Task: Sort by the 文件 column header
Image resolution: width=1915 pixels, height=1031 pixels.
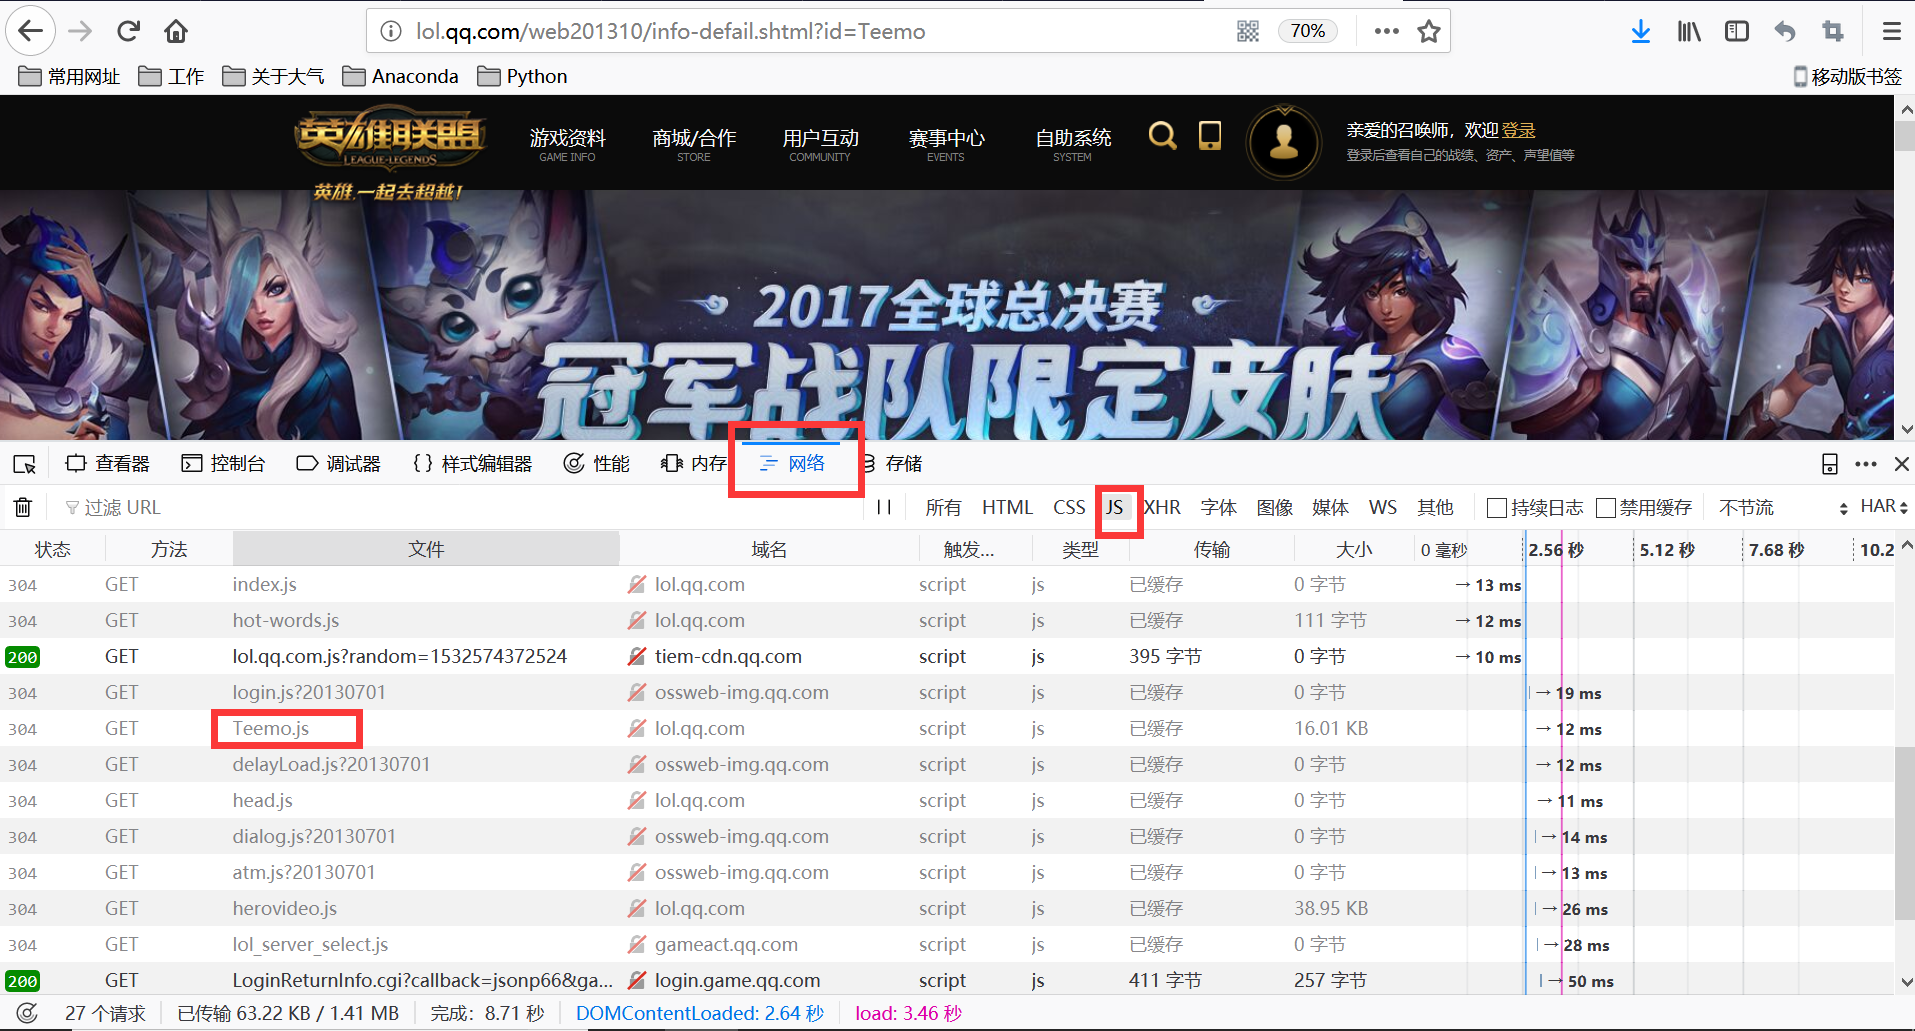Action: (x=426, y=549)
